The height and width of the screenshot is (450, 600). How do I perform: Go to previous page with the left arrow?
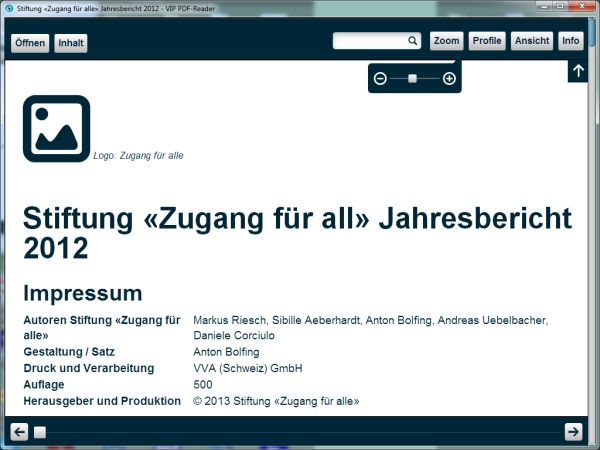[19, 432]
